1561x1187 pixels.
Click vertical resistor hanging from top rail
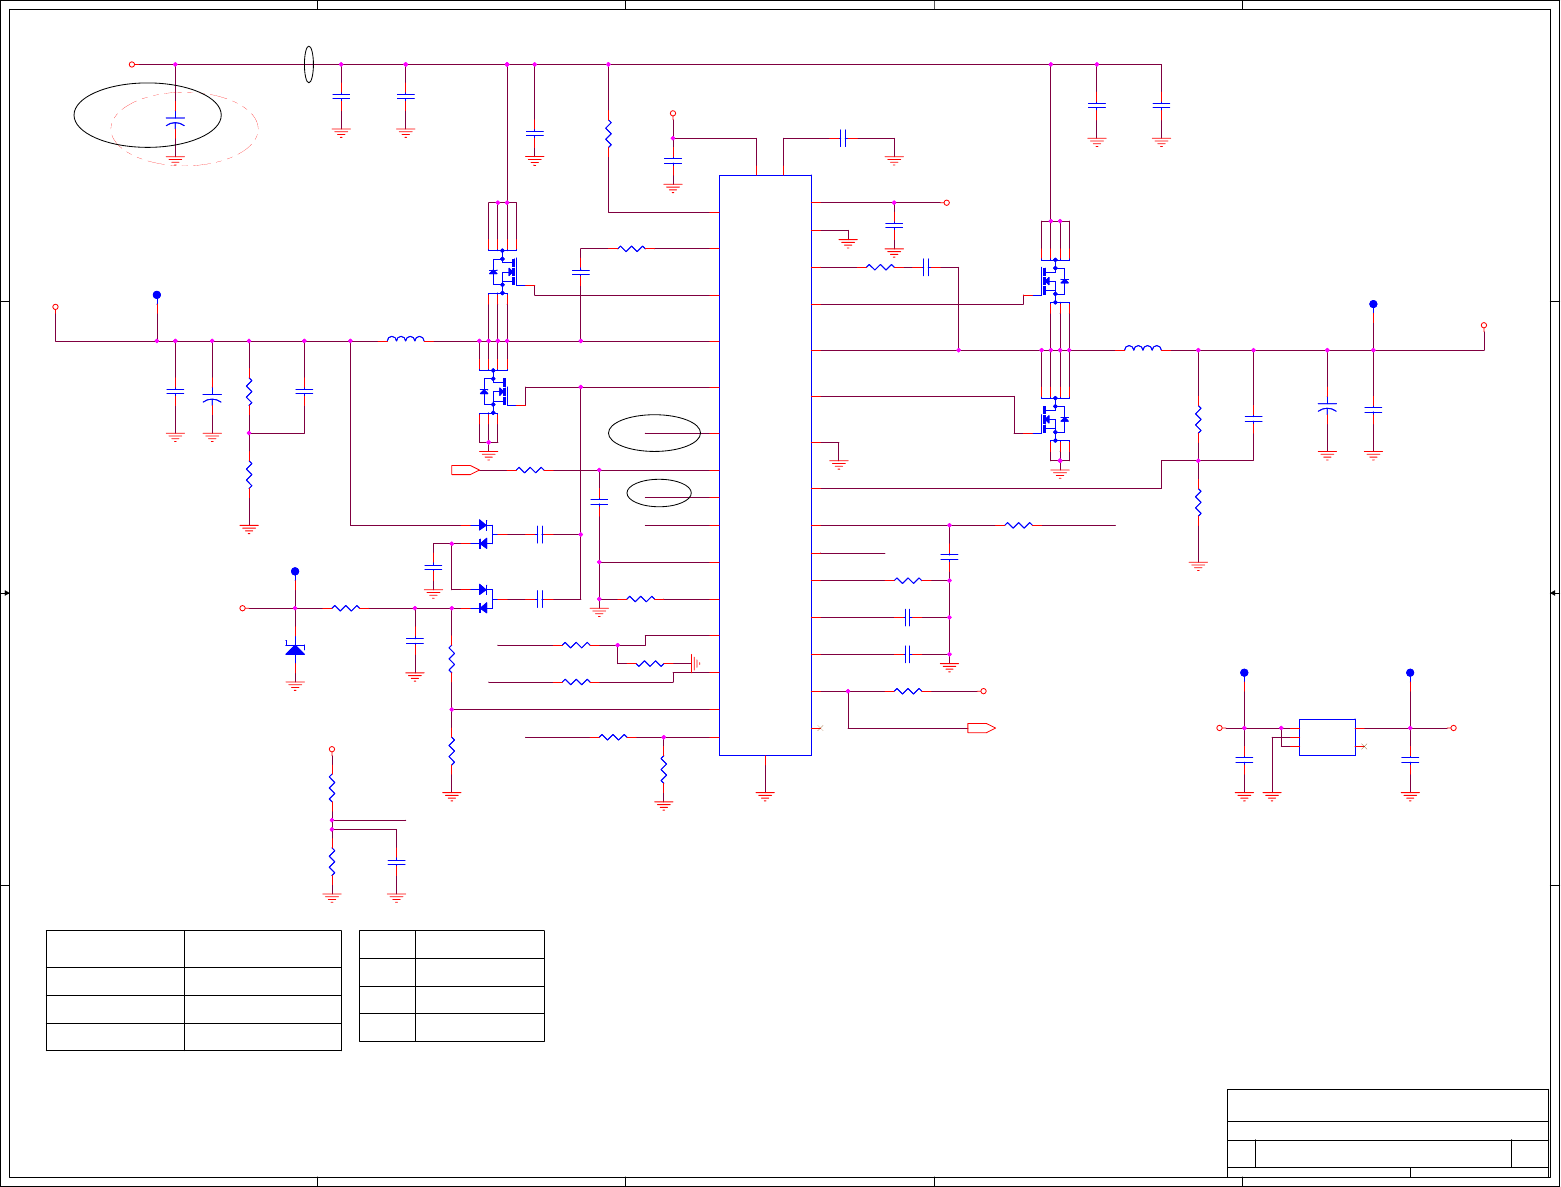click(608, 133)
